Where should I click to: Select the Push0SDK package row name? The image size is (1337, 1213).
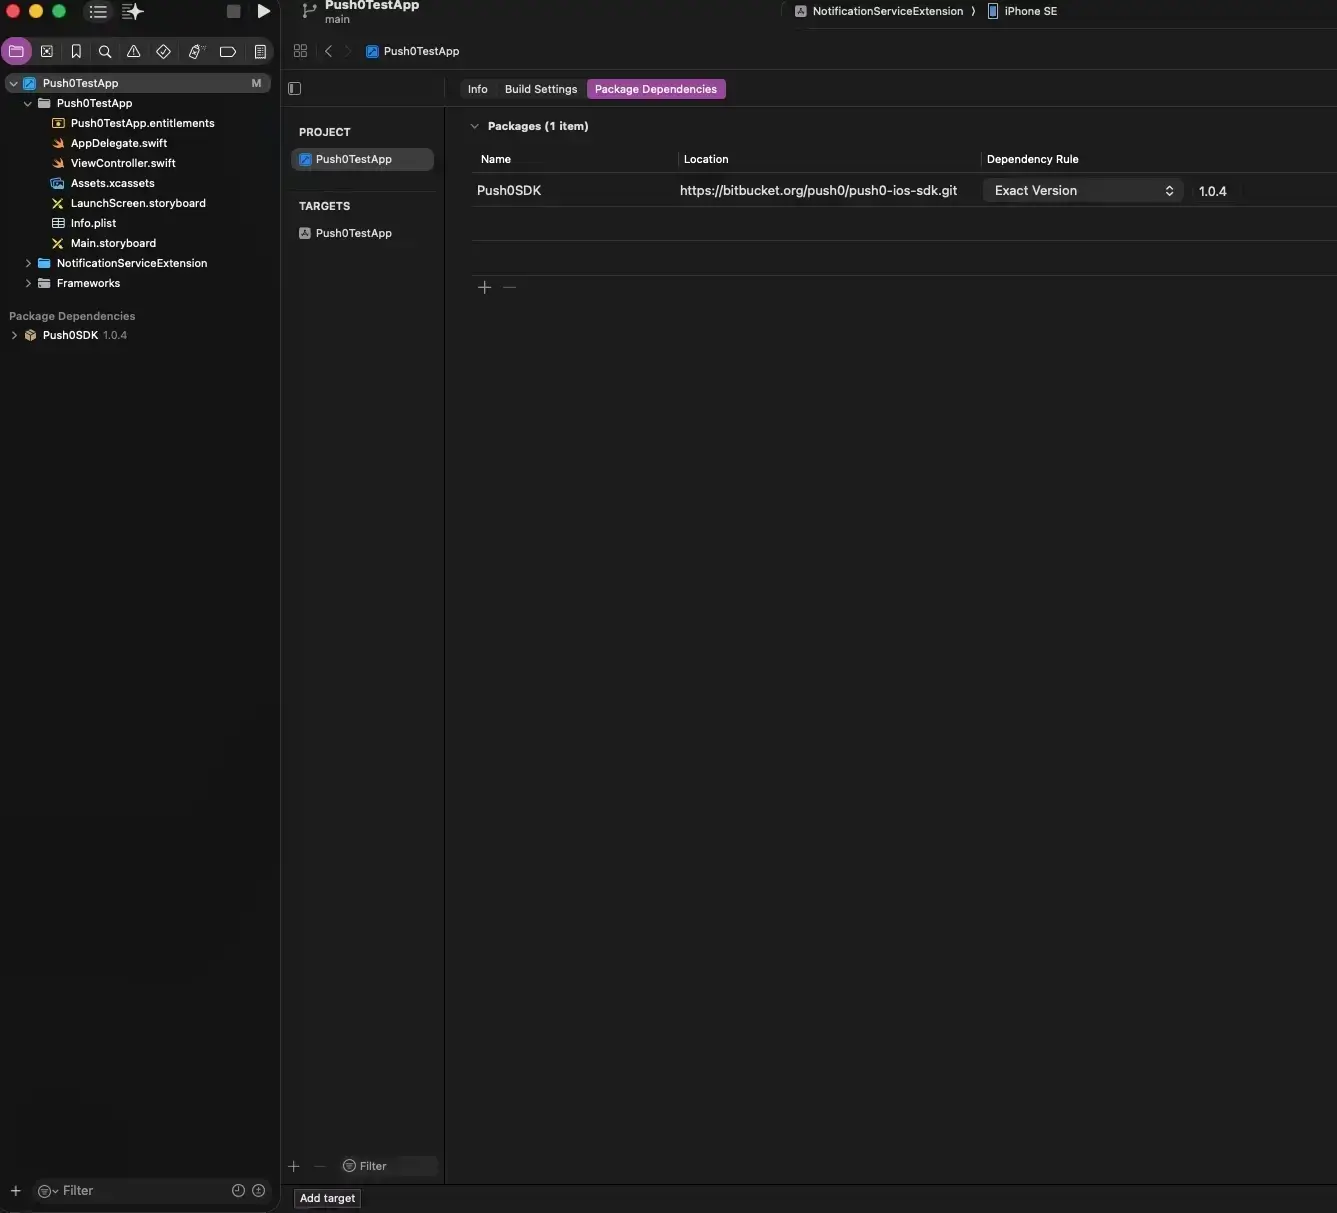pyautogui.click(x=509, y=190)
